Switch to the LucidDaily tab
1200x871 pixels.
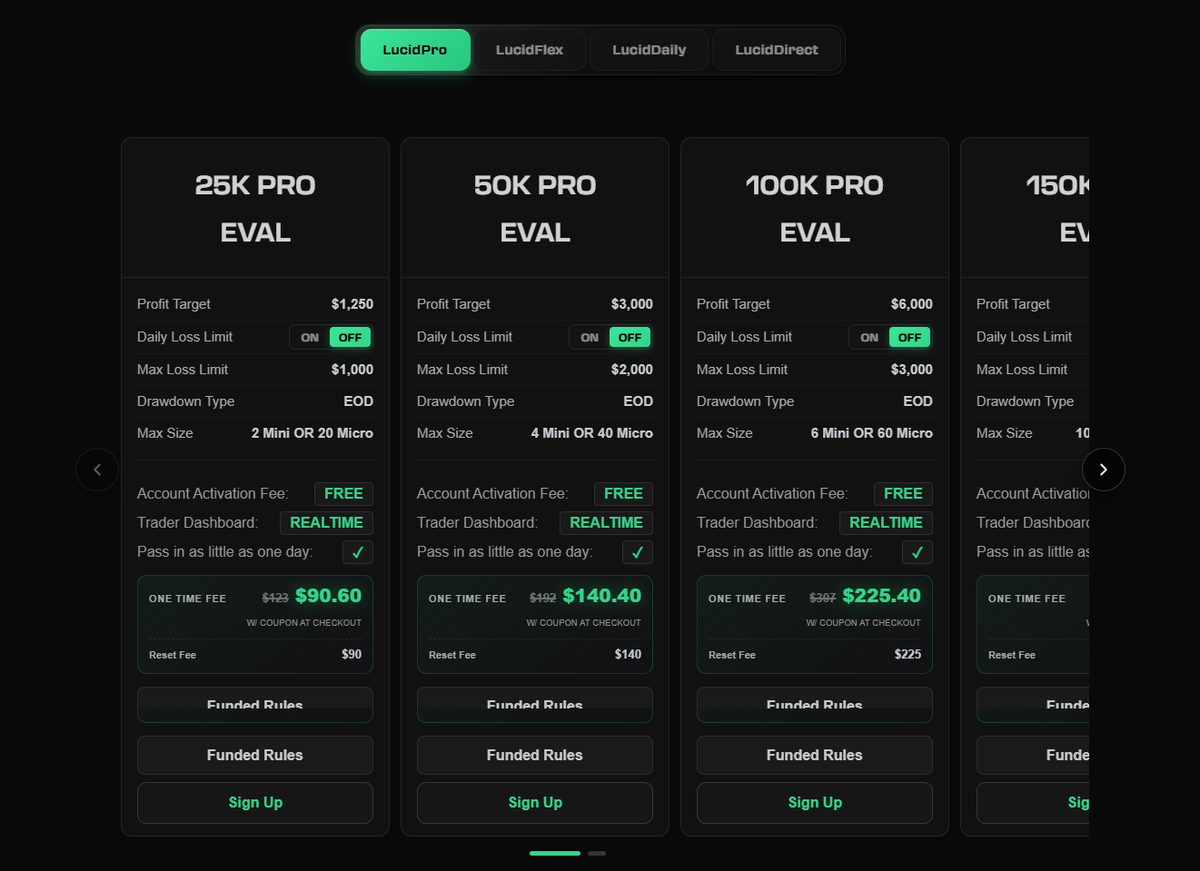click(x=649, y=50)
